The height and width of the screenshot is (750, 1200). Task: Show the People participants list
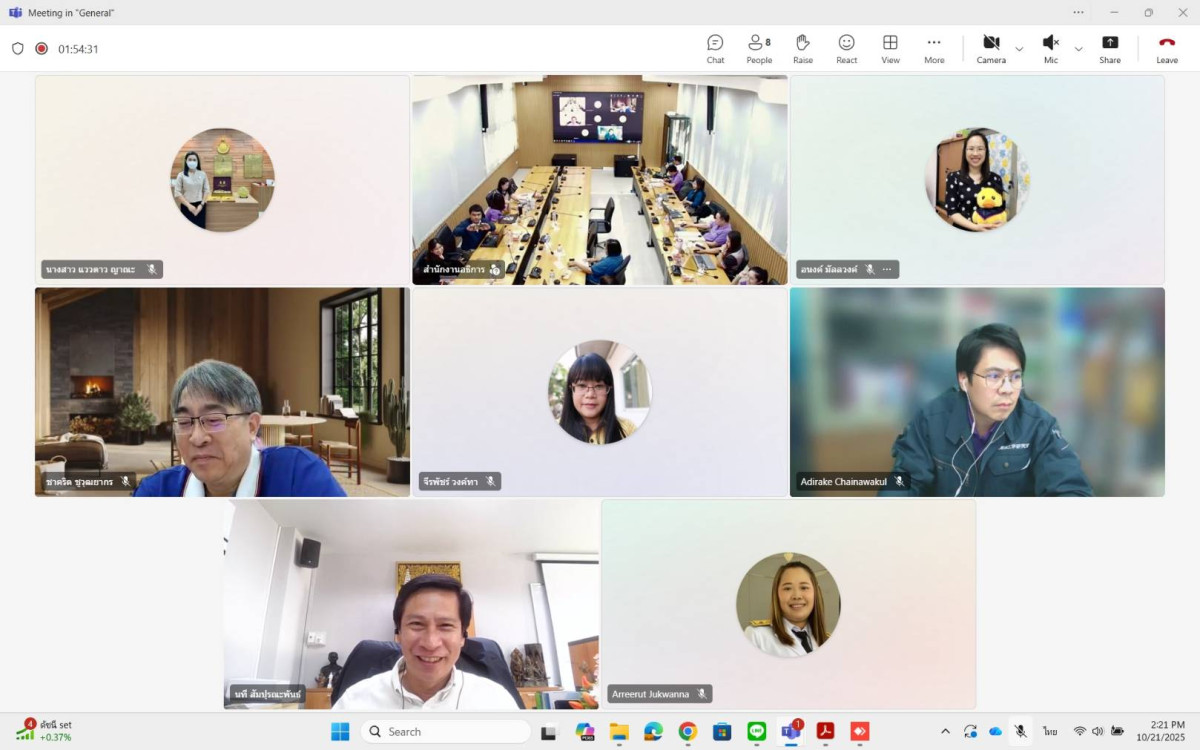pos(759,48)
